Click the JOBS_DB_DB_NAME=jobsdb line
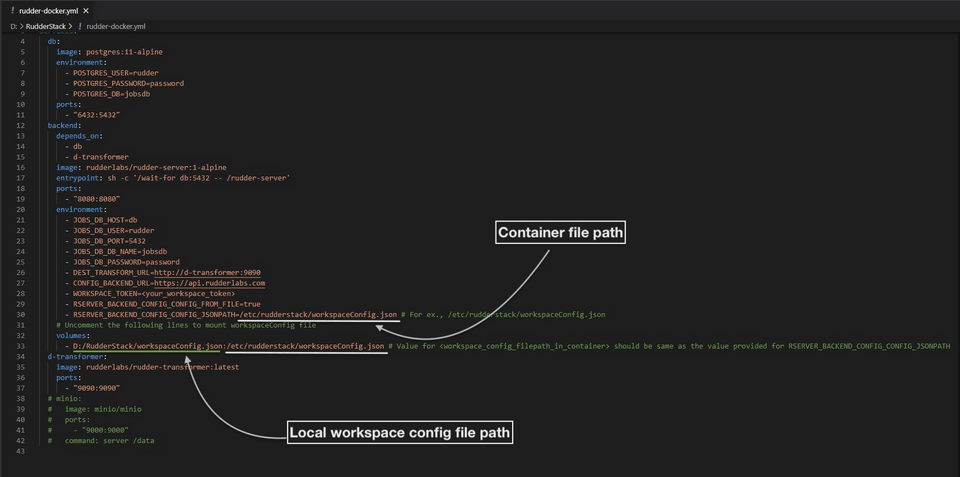 coord(116,251)
